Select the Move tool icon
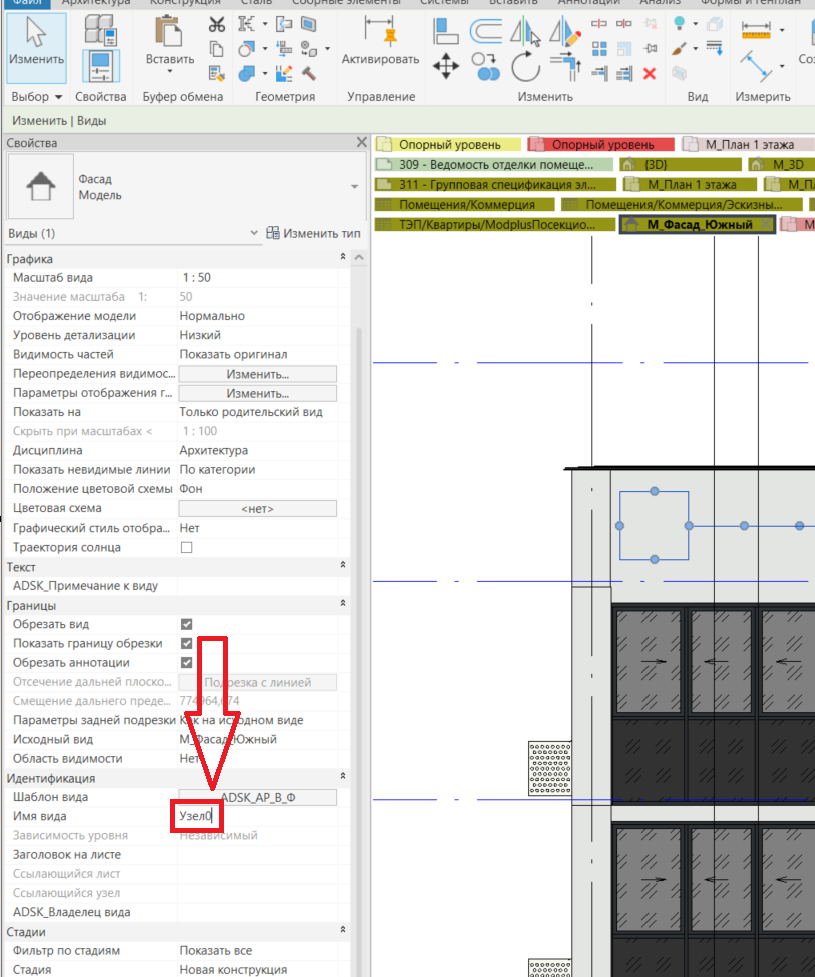This screenshot has width=815, height=977. pos(446,66)
